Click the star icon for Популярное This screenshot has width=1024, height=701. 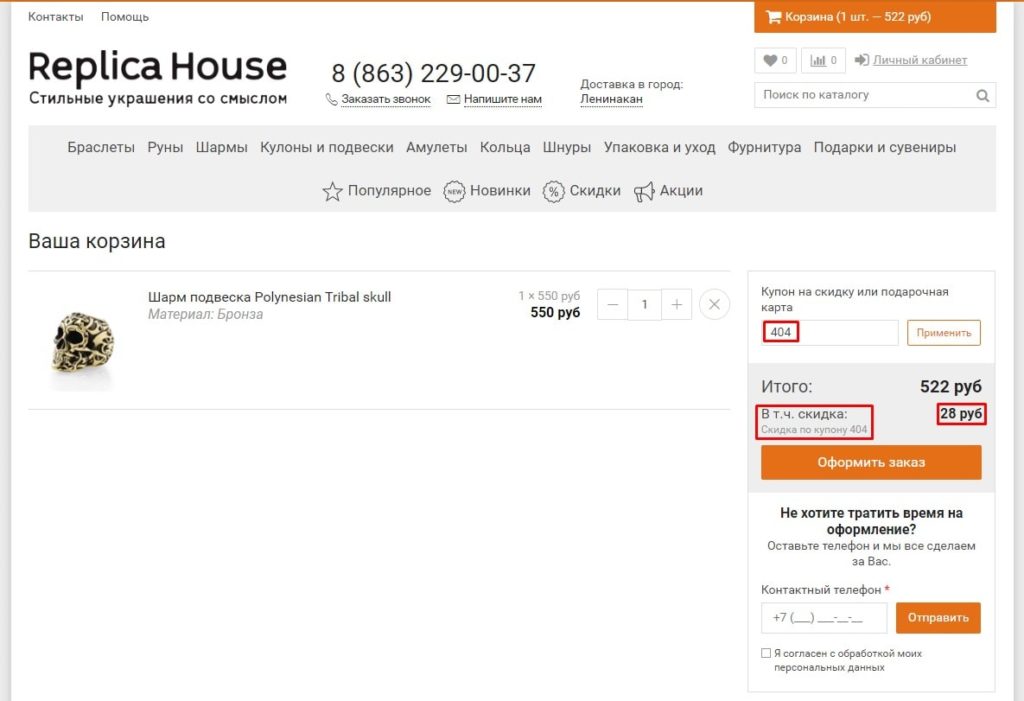pos(332,191)
